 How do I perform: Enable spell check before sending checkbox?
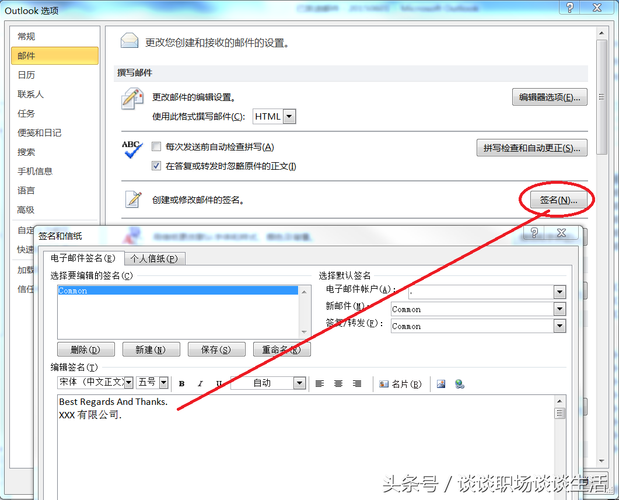point(156,147)
